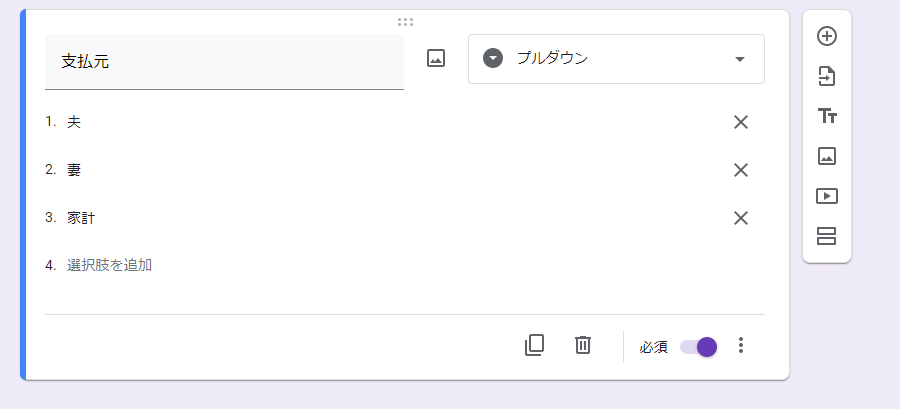Remove option 家計 with its X
The width and height of the screenshot is (900, 409).
740,218
